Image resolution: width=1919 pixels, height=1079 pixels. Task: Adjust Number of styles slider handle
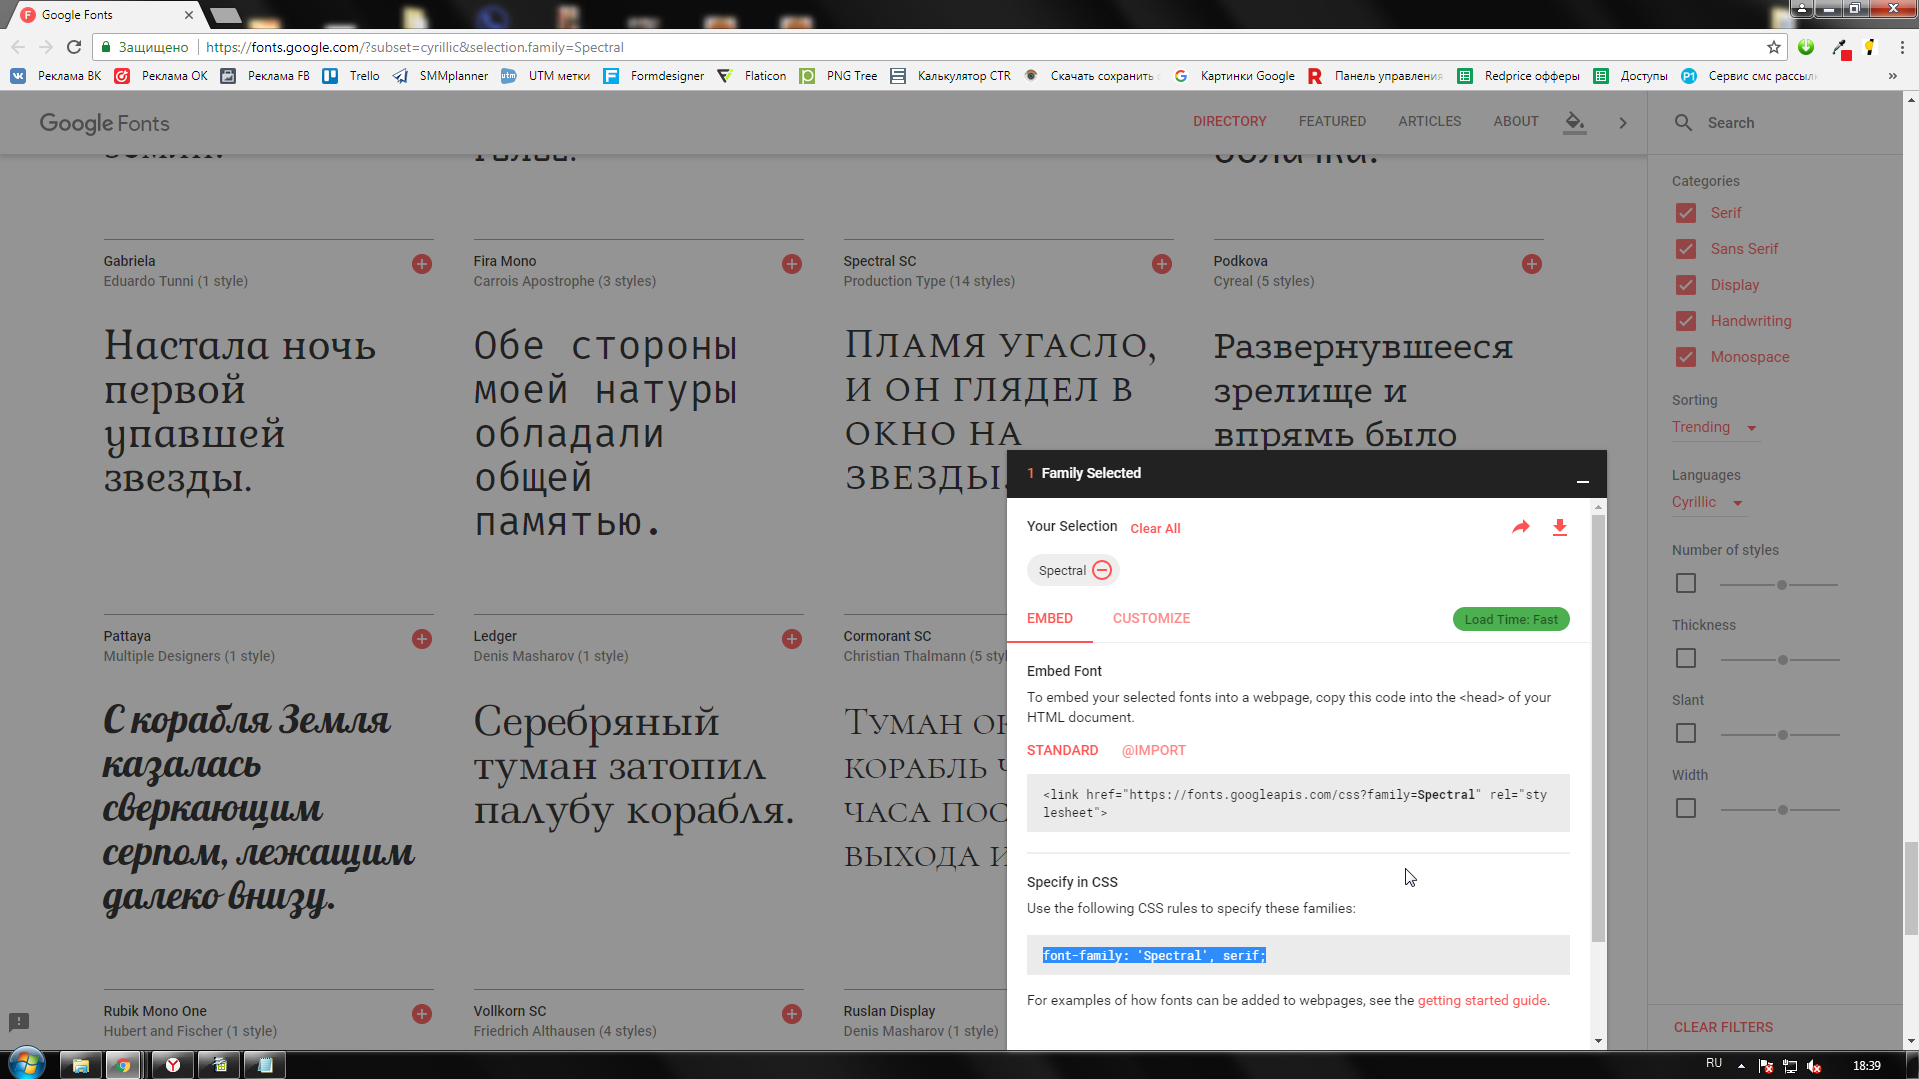[1782, 584]
